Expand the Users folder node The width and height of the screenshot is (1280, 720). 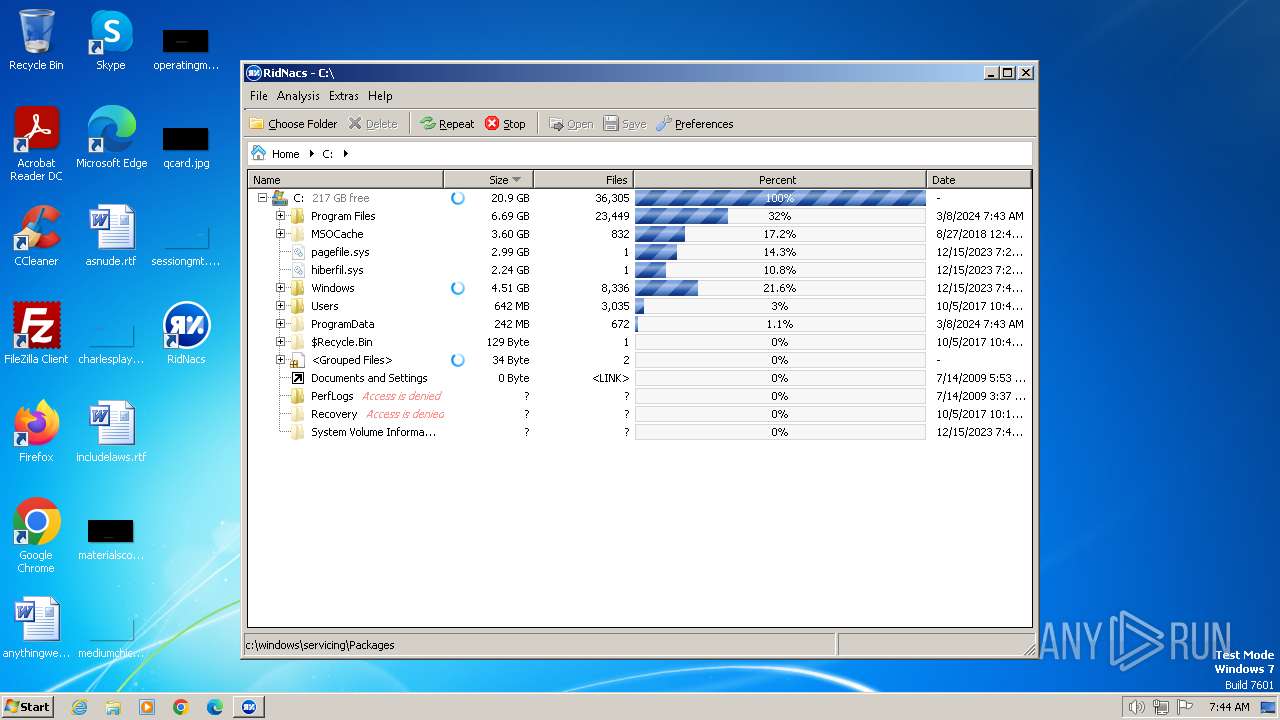(280, 306)
